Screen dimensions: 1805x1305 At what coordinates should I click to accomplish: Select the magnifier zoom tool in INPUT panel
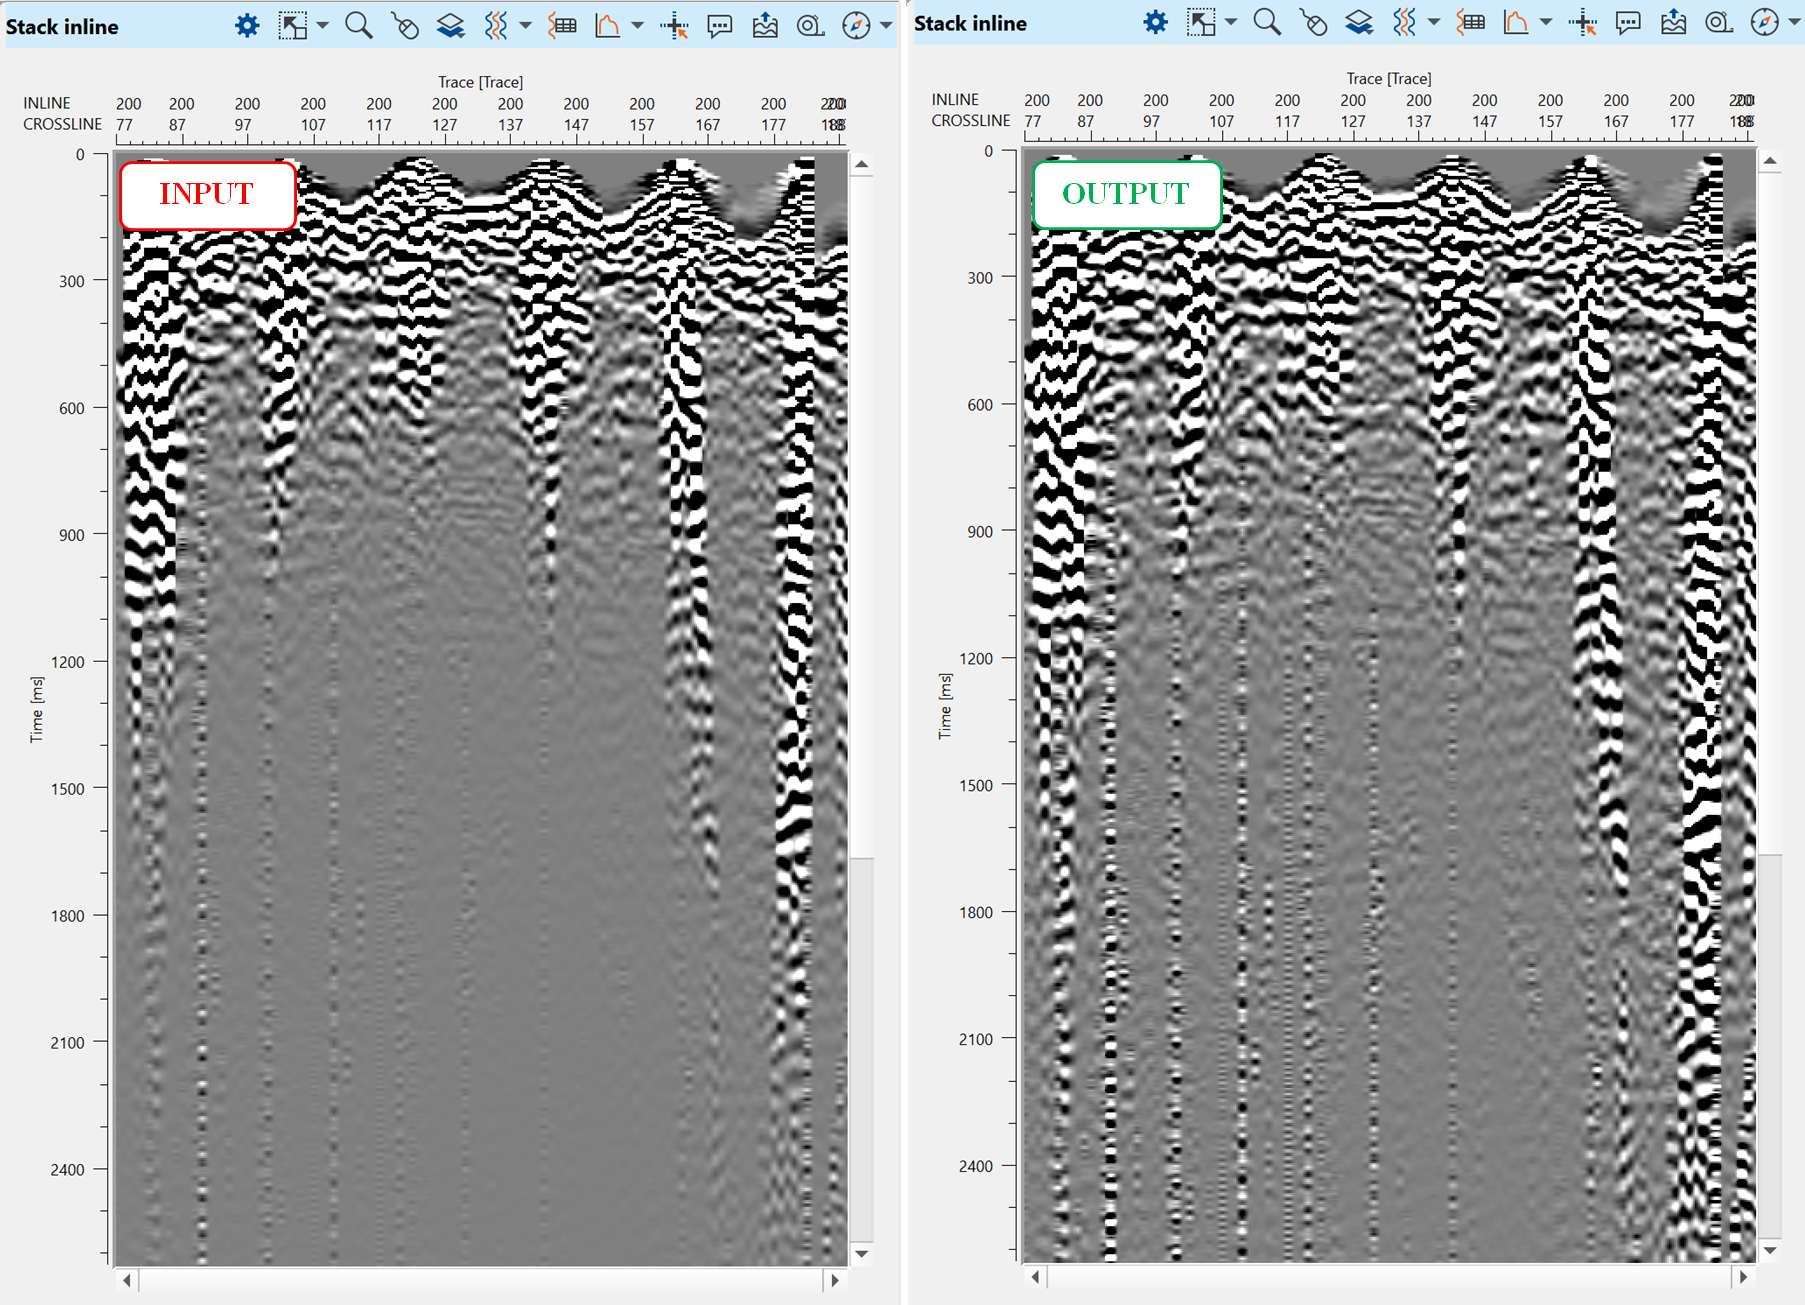tap(358, 26)
